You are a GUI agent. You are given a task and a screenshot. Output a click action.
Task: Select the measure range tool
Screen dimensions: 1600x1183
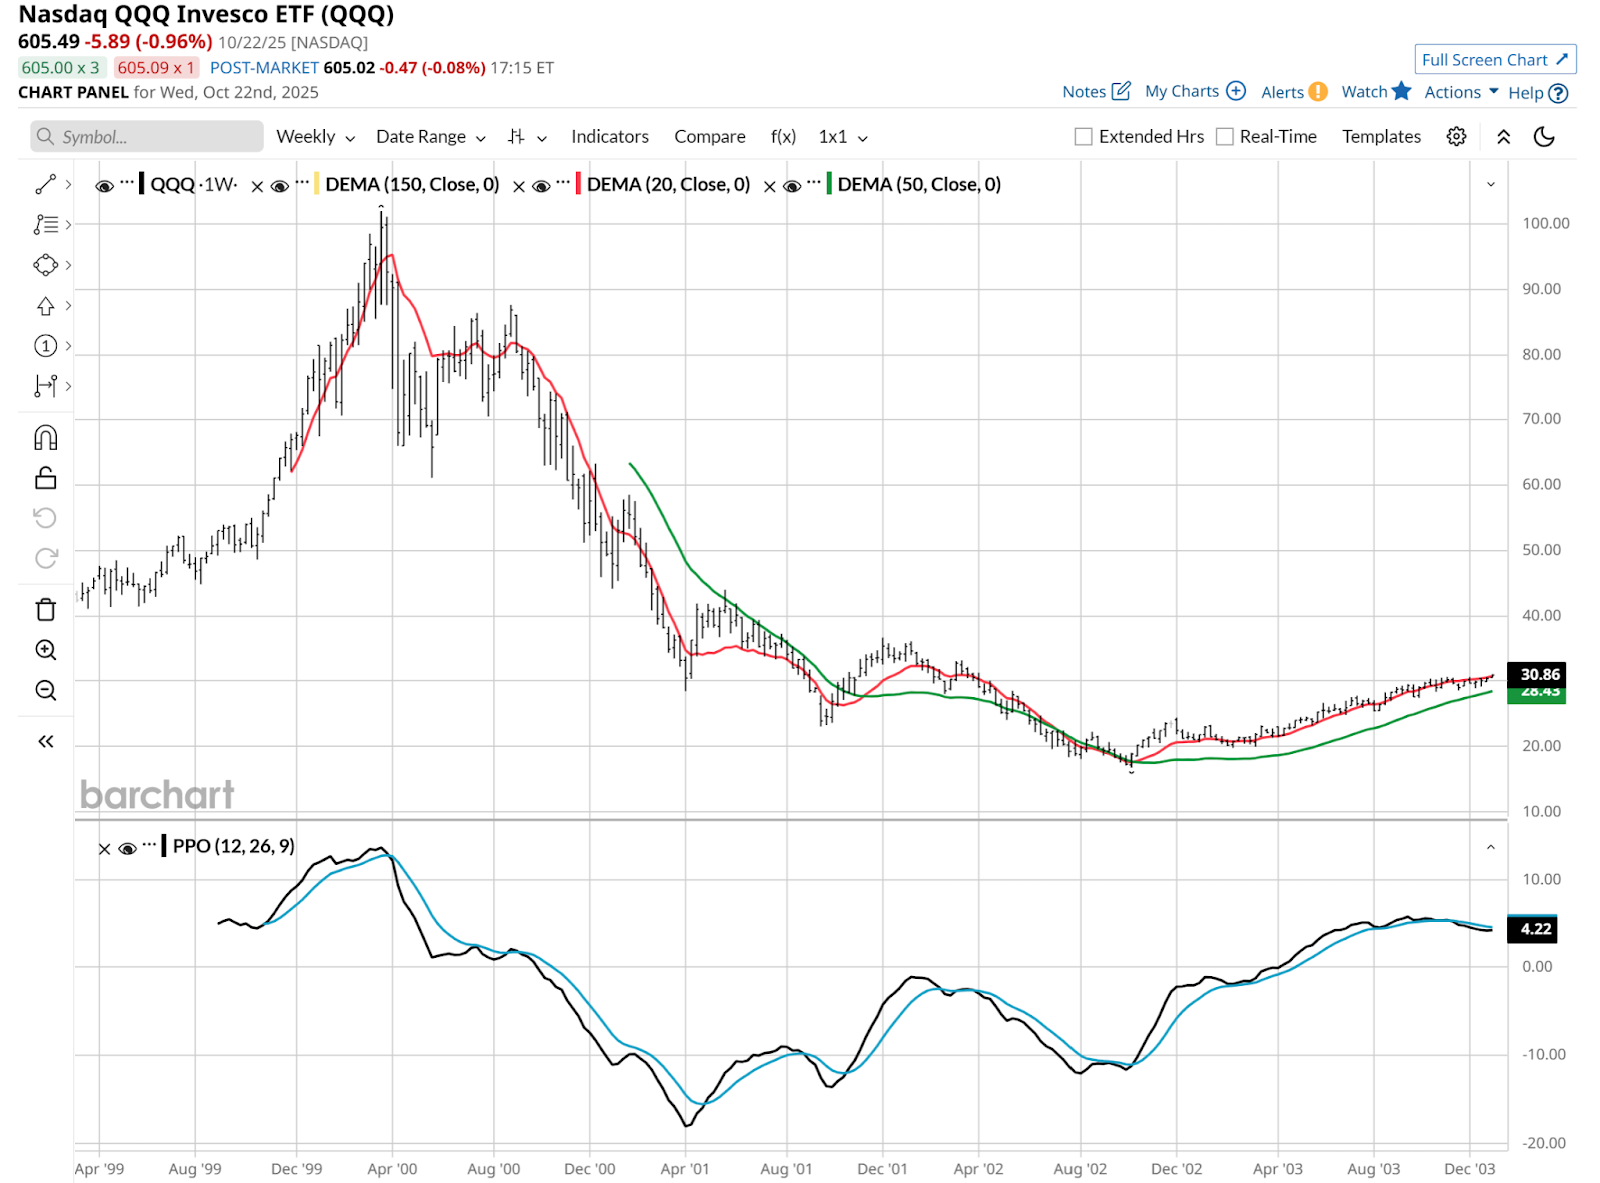tap(46, 386)
